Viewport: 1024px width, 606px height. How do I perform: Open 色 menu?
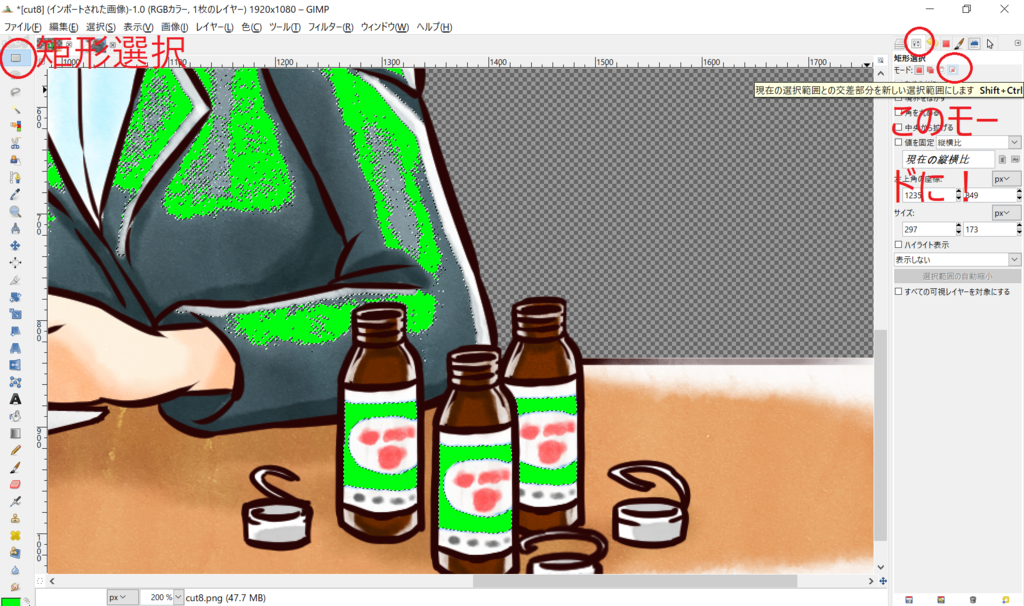tap(251, 27)
